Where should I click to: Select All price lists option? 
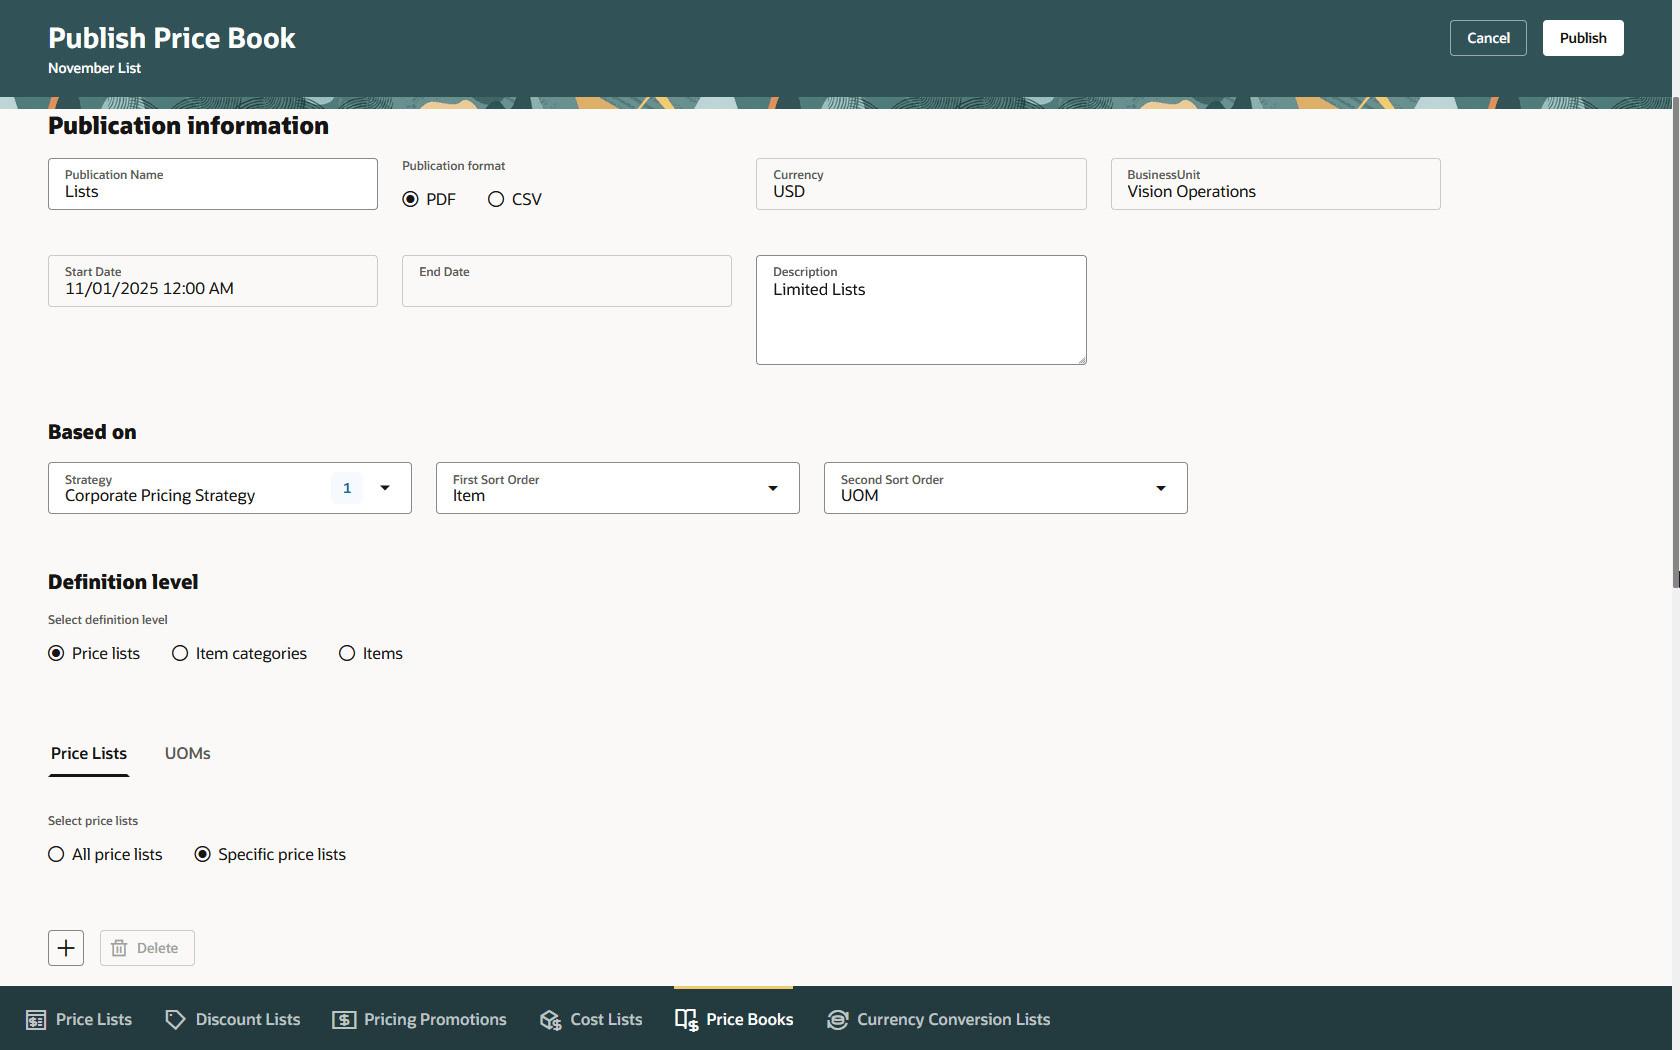(x=56, y=854)
